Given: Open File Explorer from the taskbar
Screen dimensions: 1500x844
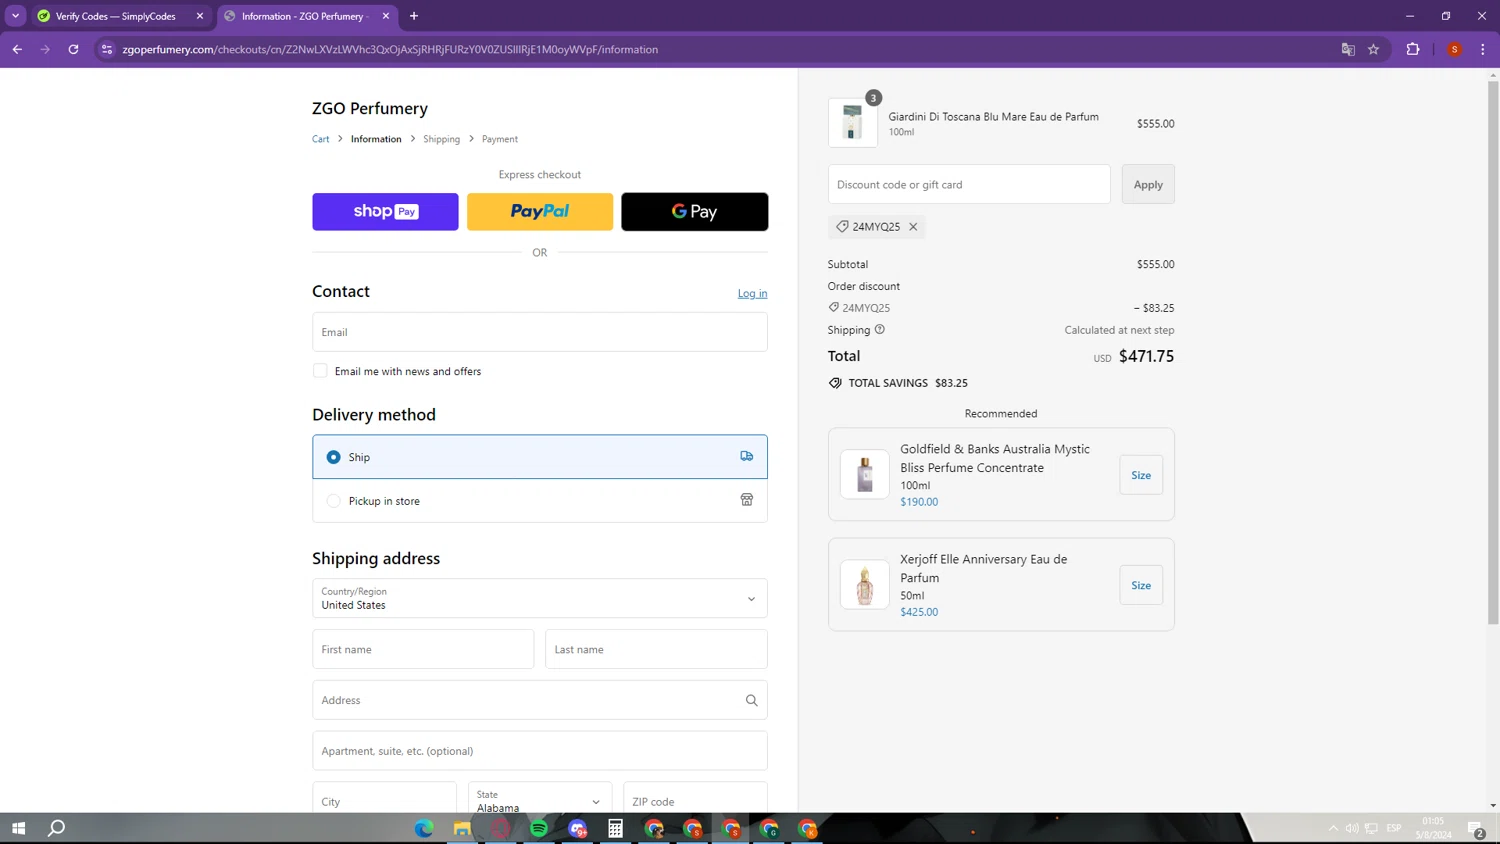Looking at the screenshot, I should click(462, 828).
